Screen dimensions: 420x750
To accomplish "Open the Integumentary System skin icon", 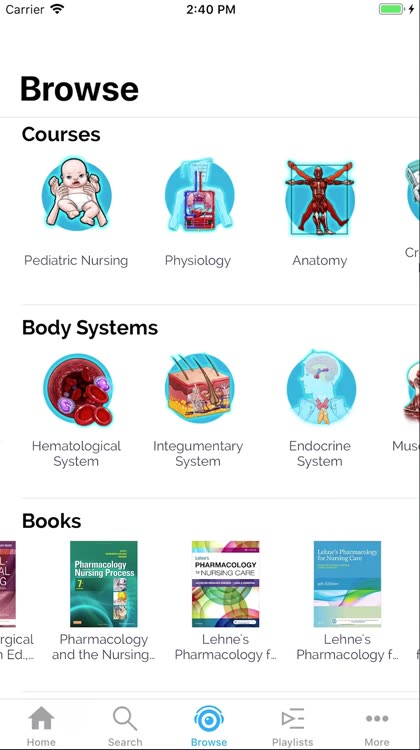I will point(199,388).
